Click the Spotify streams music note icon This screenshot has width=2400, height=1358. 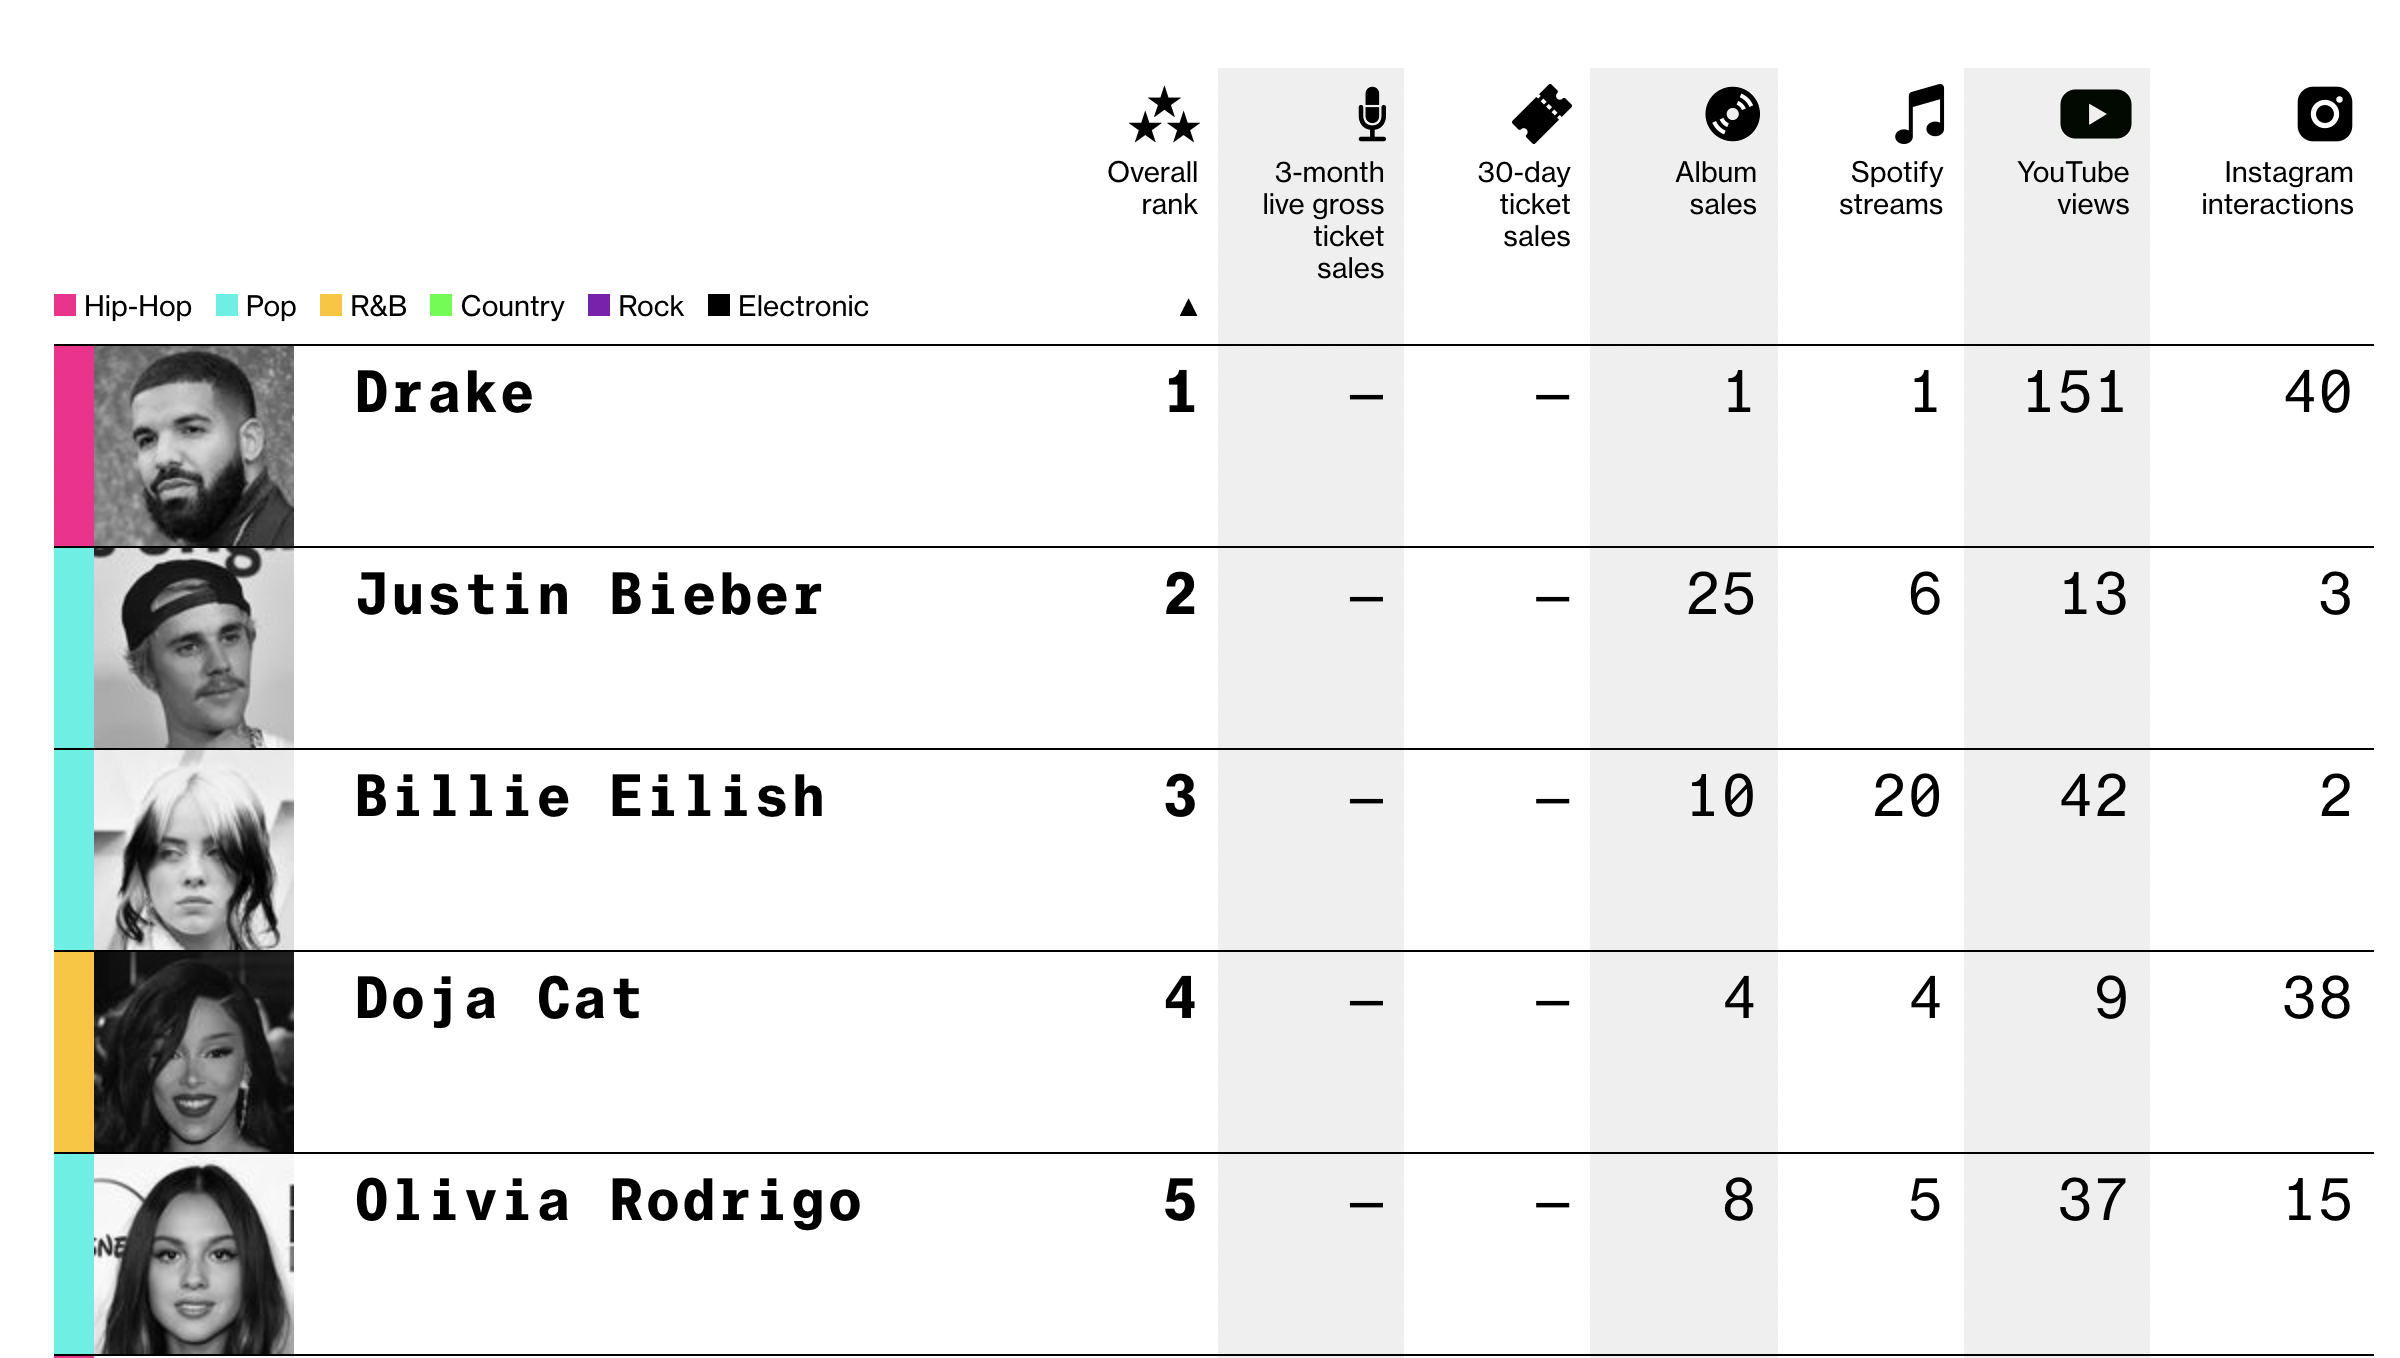click(1919, 114)
